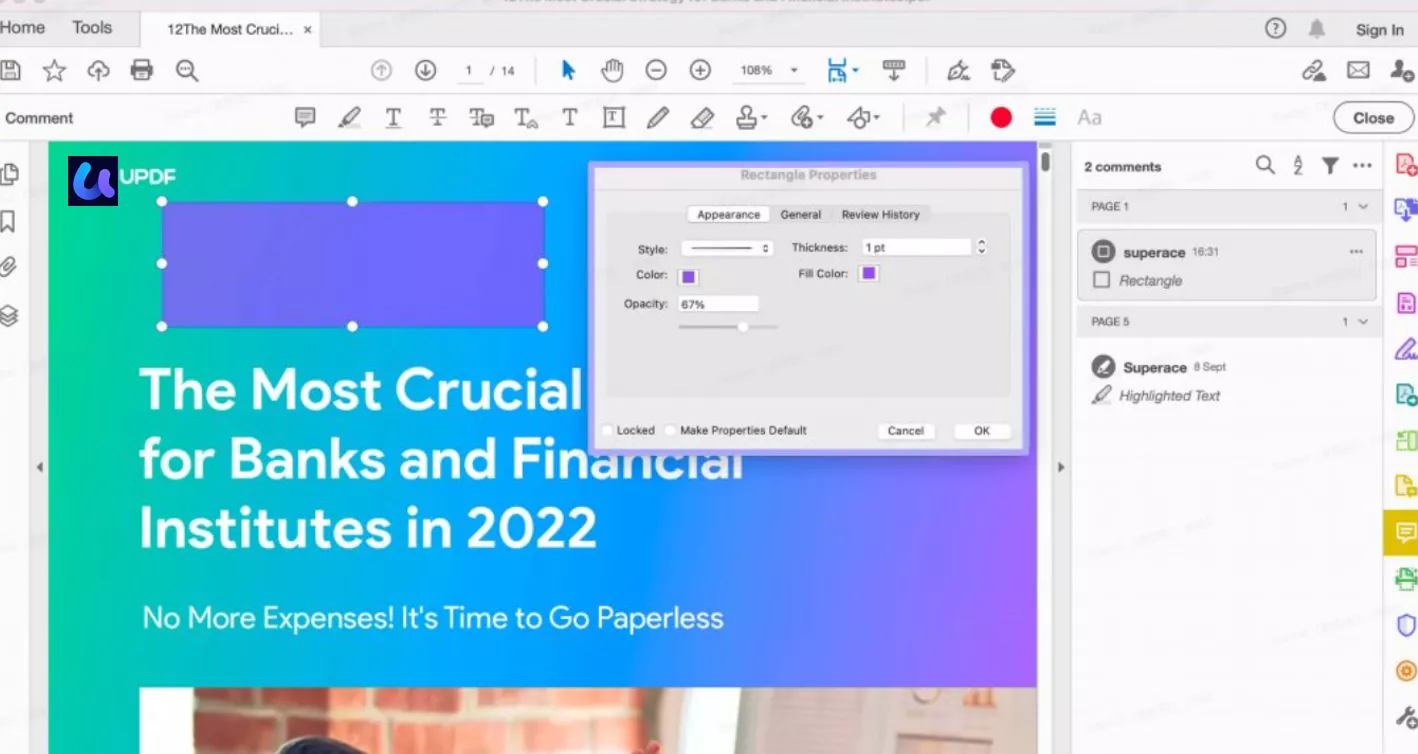Screen dimensions: 1418x754
Task: Open the rectangle Fill Color swatch
Action: coord(867,273)
